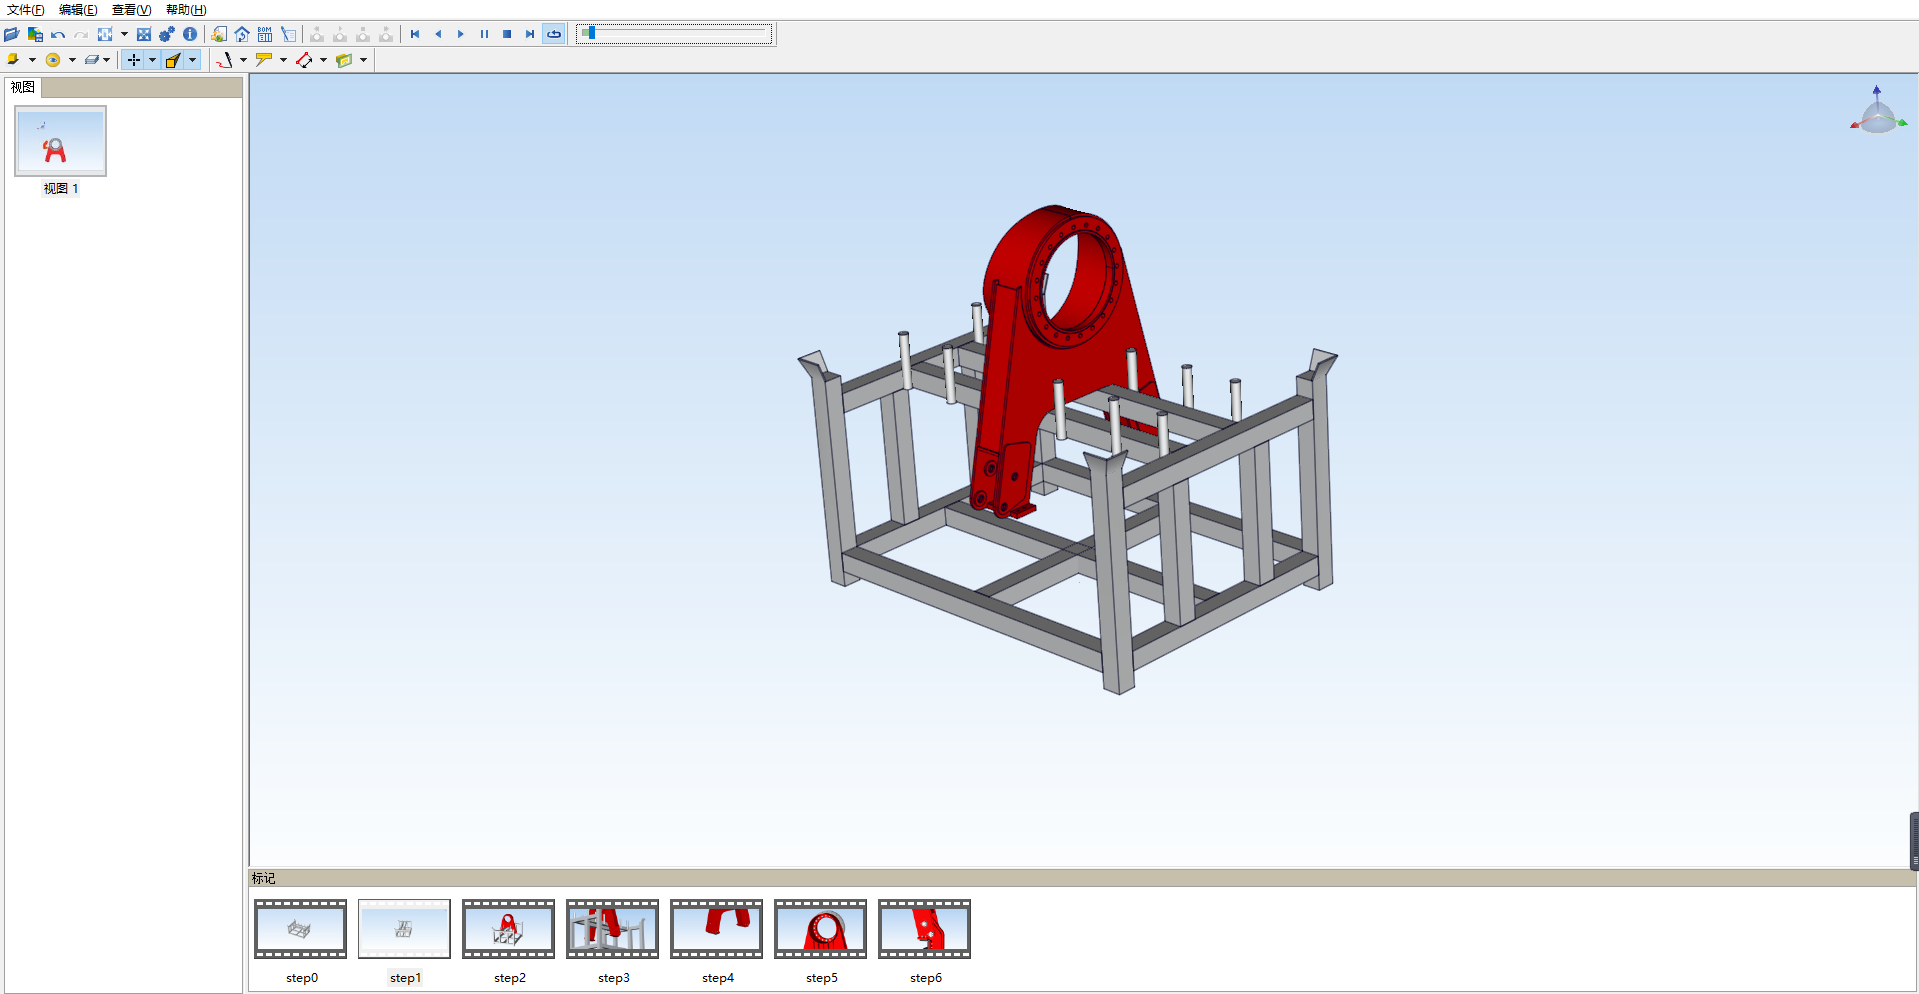Play the animation backward
1919x994 pixels.
click(438, 34)
